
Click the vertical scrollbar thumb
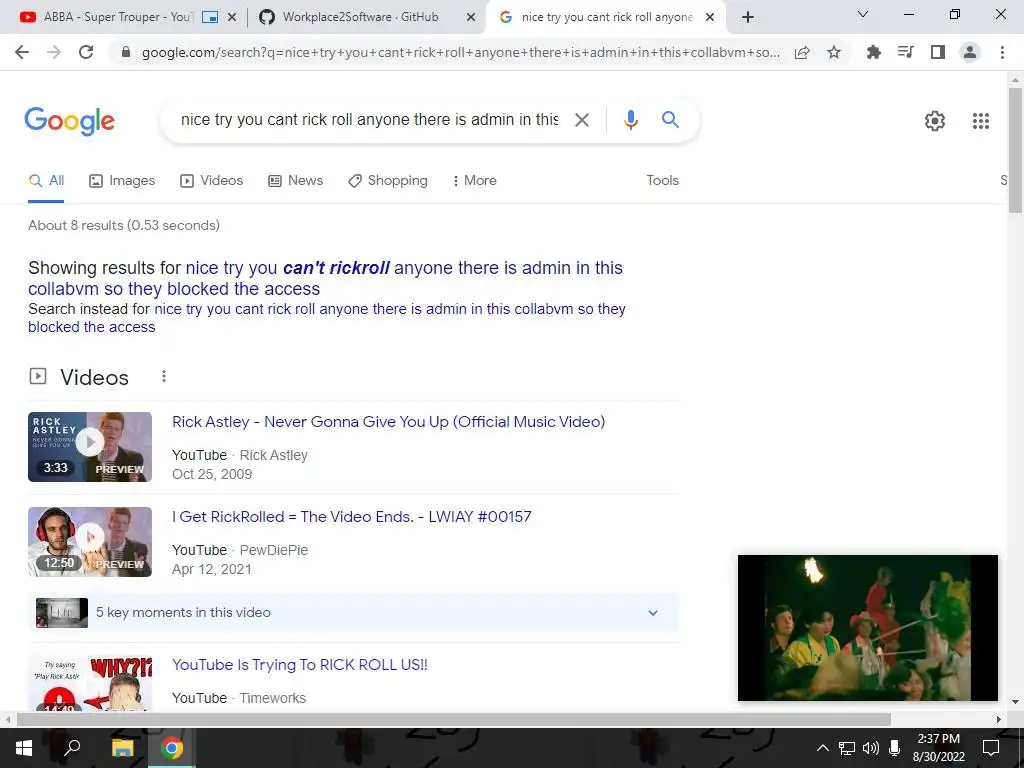tap(1015, 150)
